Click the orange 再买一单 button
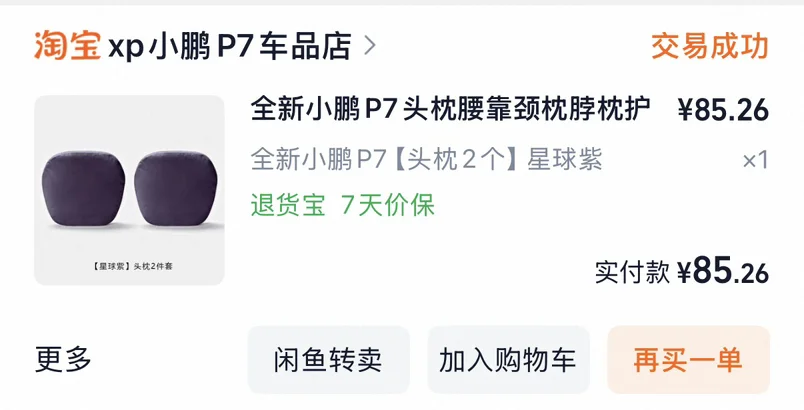The height and width of the screenshot is (410, 804). pos(689,360)
